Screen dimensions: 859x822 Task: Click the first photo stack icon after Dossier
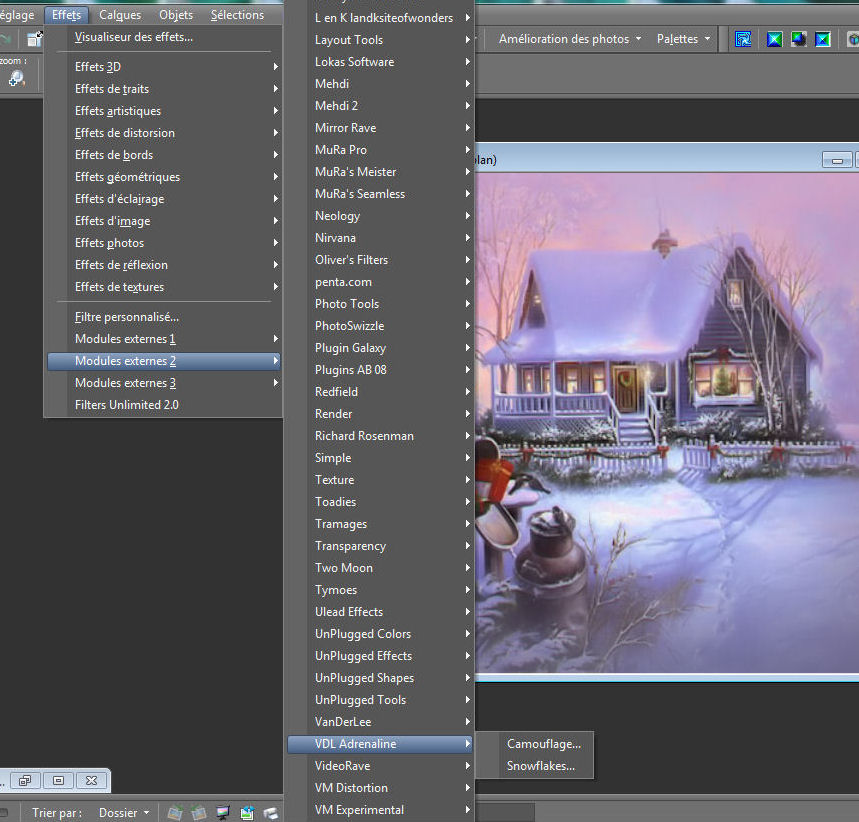175,812
